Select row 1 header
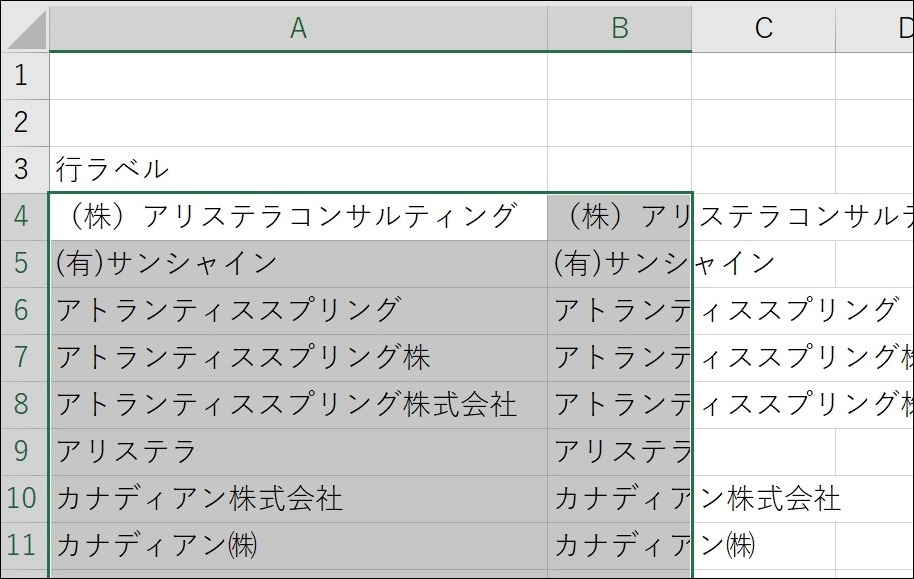This screenshot has height=579, width=914. [24, 76]
